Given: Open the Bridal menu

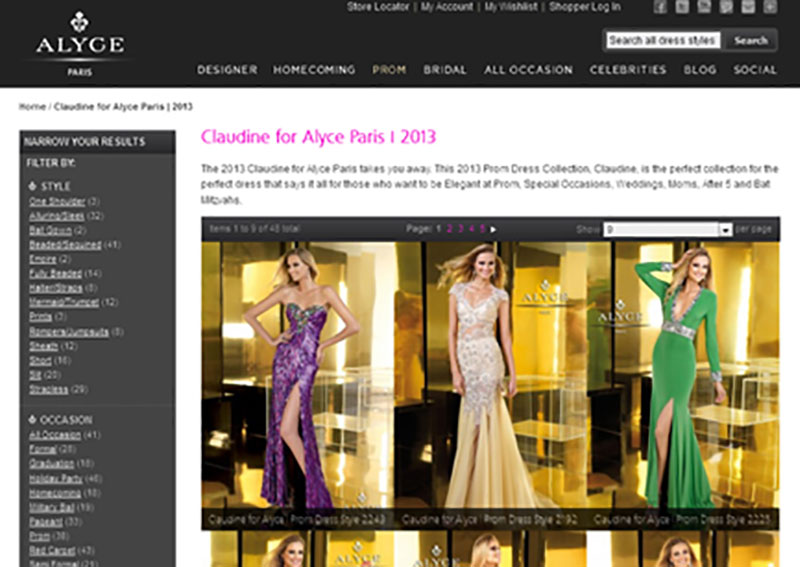Looking at the screenshot, I should 445,70.
